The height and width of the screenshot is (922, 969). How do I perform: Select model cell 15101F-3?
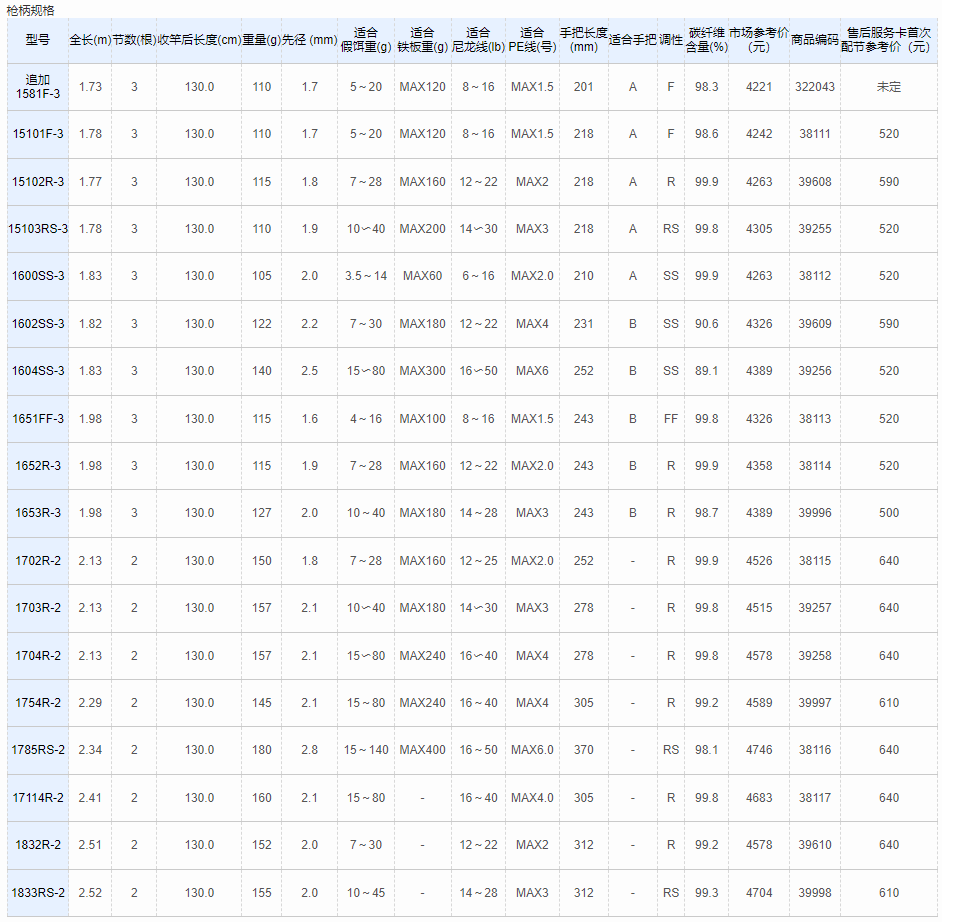(38, 134)
